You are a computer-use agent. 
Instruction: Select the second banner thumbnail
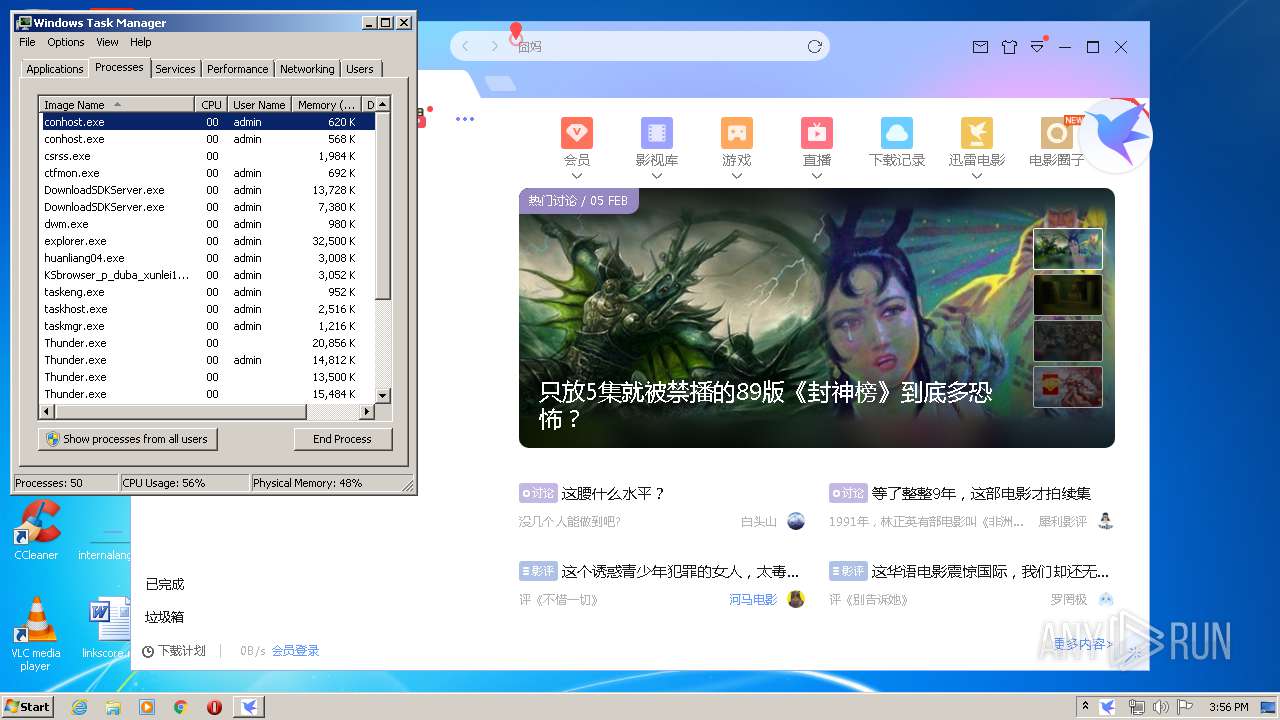[1067, 295]
